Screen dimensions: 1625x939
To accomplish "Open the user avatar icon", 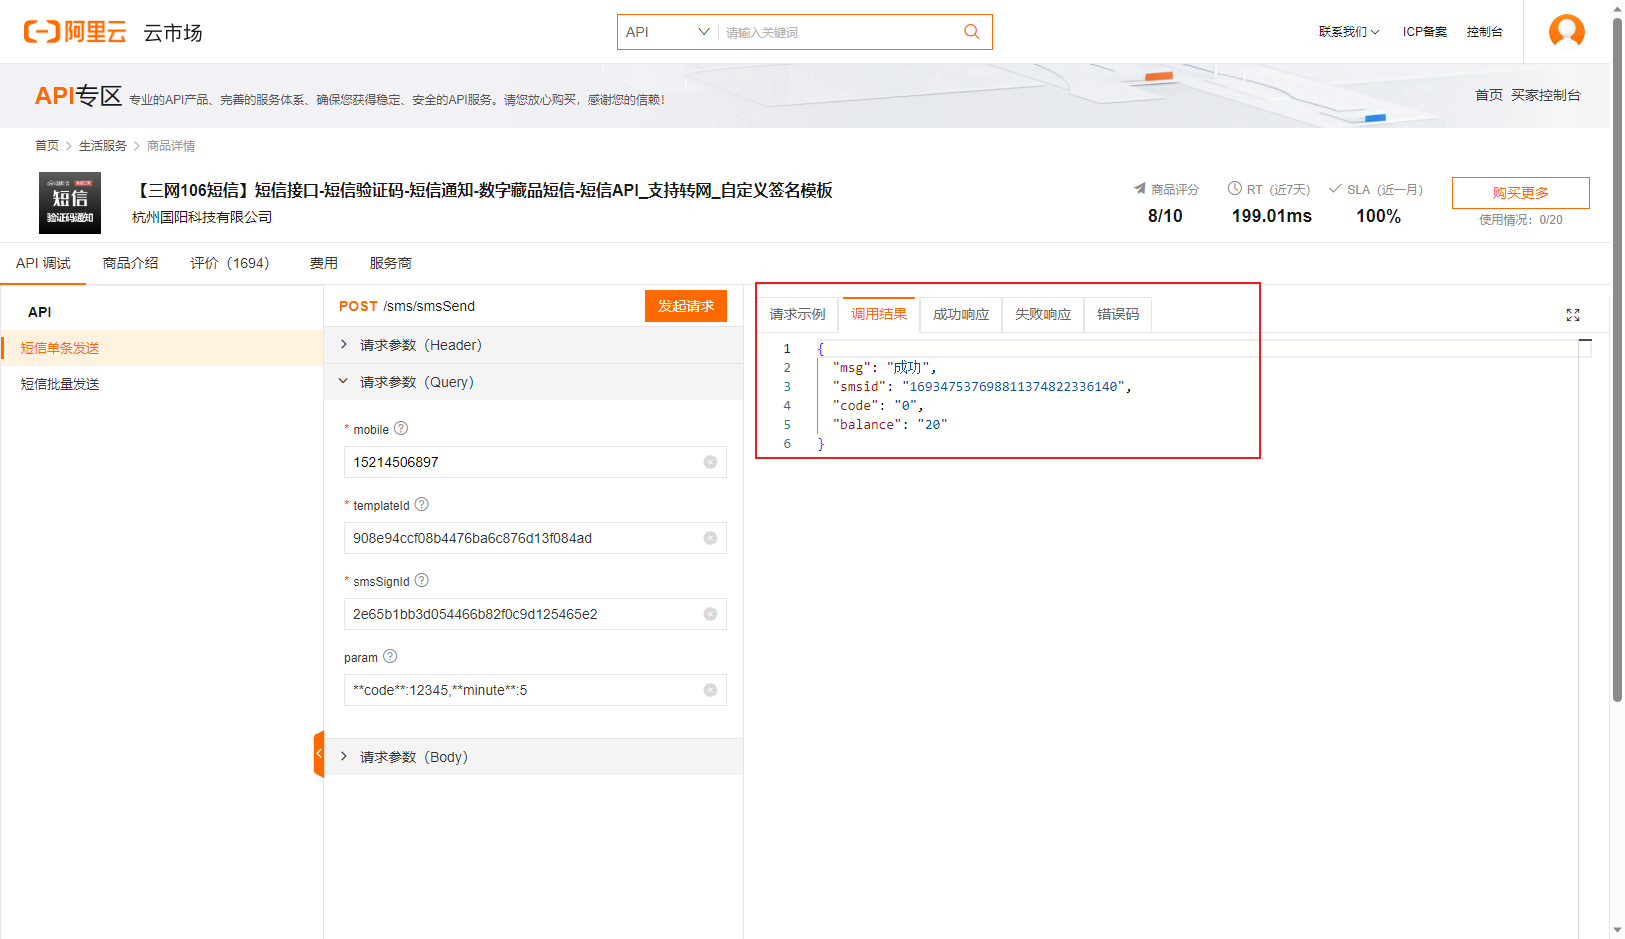I will tap(1566, 31).
